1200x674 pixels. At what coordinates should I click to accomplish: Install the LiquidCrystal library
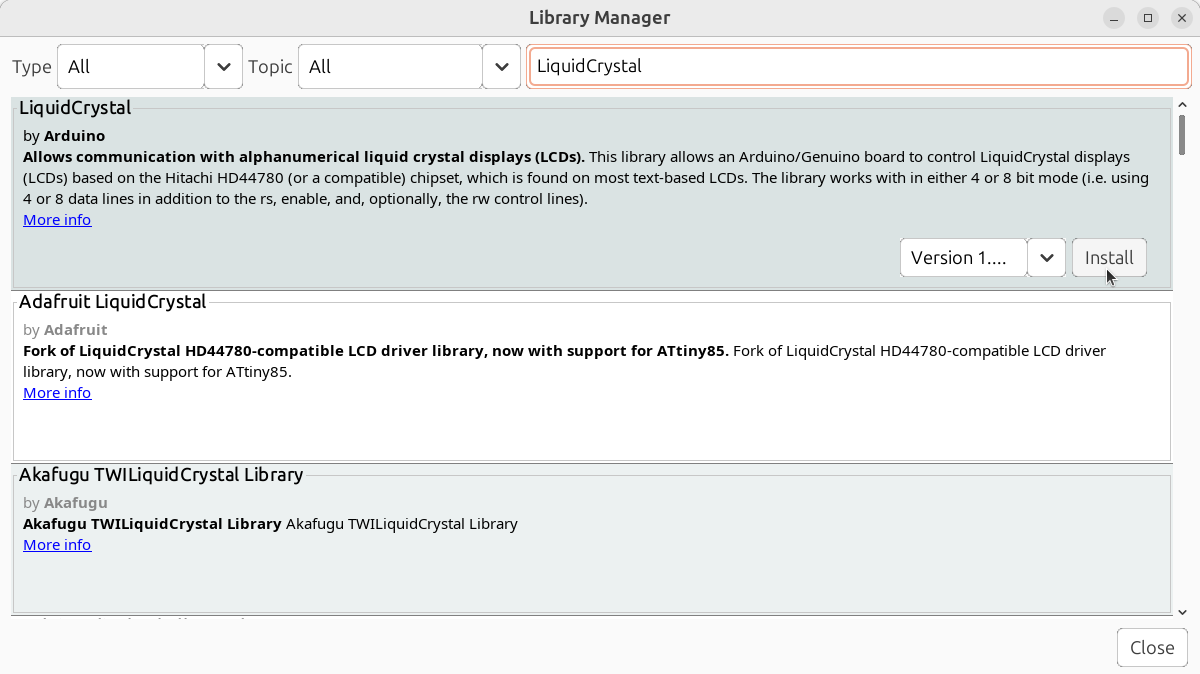click(1109, 258)
